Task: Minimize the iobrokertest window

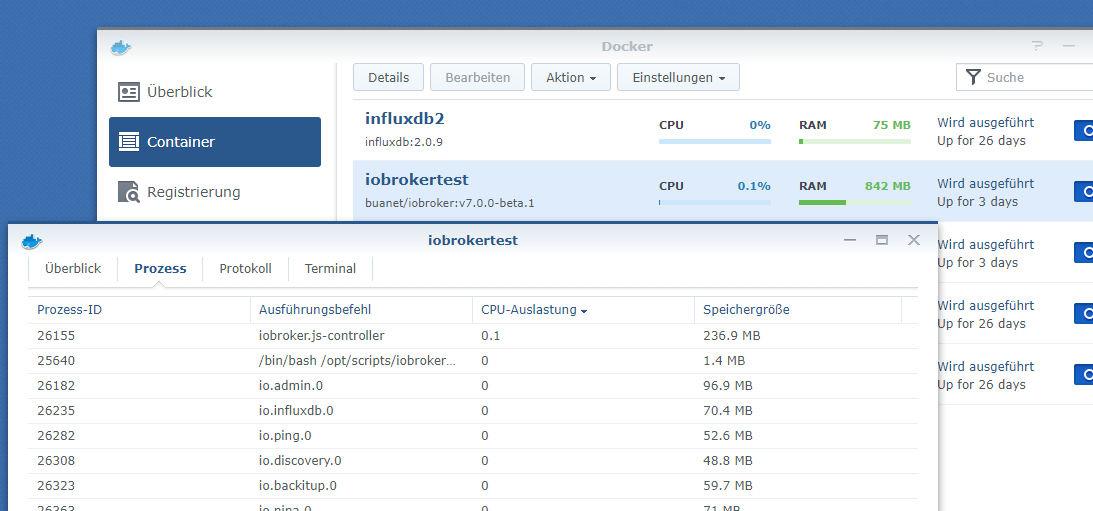Action: pos(850,241)
